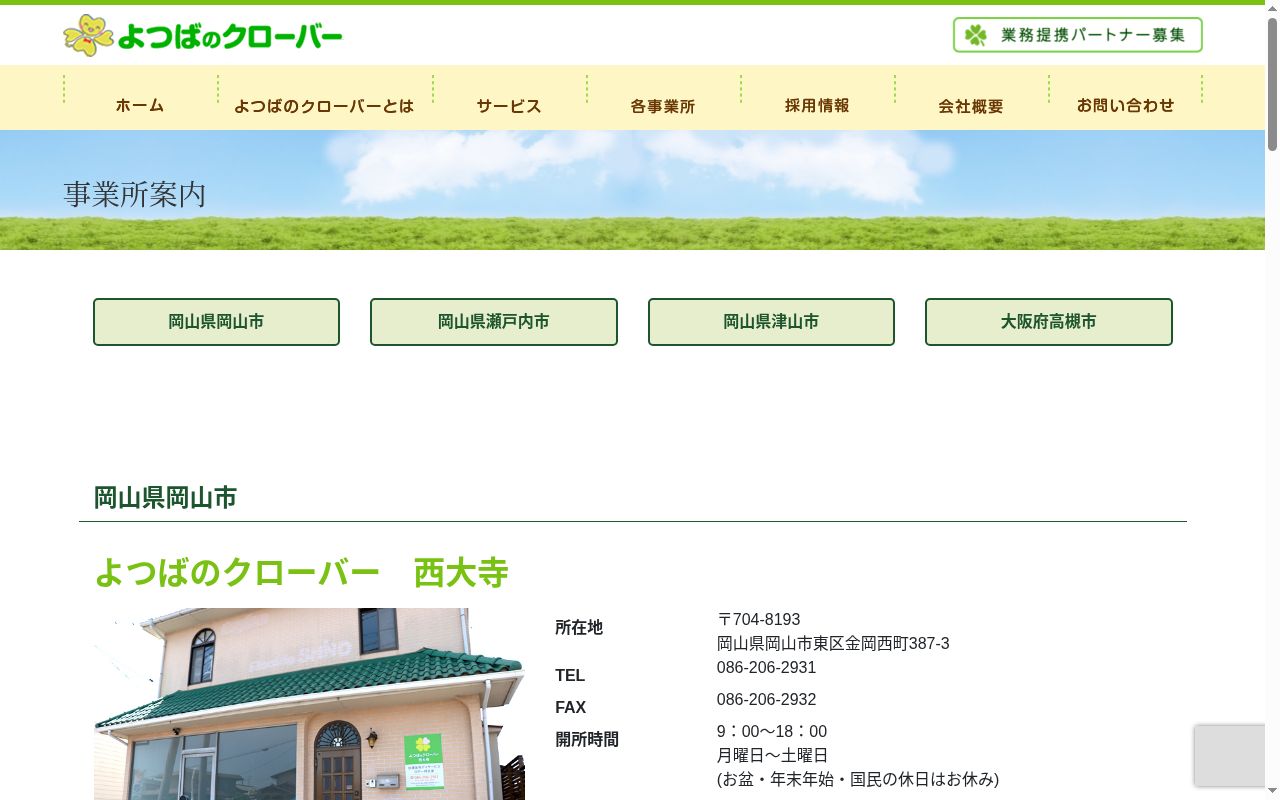The height and width of the screenshot is (800, 1280).
Task: Click the holiday note (お盆・年末年始・国民の休日はお休み)
Action: (858, 780)
